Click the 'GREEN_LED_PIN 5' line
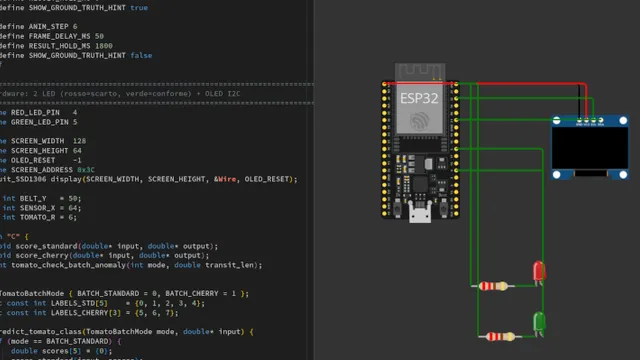The height and width of the screenshot is (360, 640). click(x=38, y=122)
